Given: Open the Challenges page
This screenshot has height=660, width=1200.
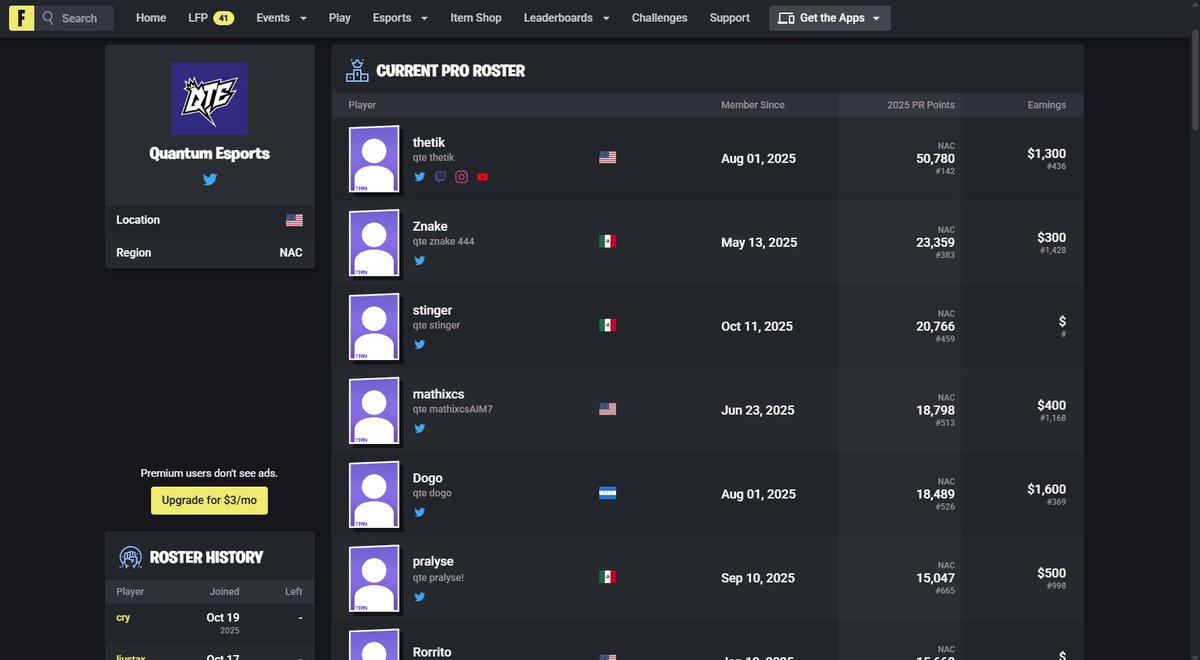Looking at the screenshot, I should tap(660, 18).
